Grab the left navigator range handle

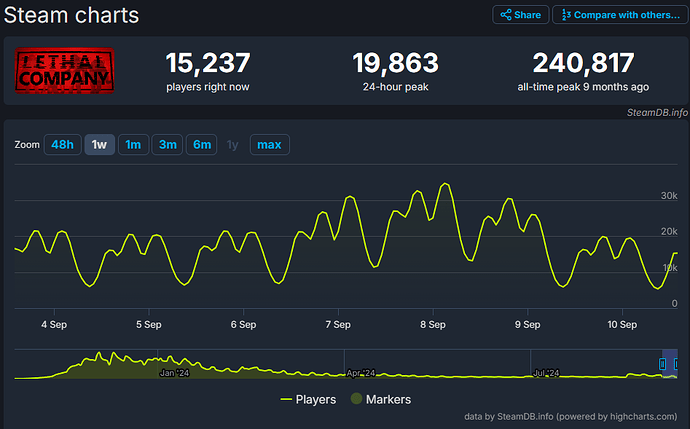tap(662, 364)
